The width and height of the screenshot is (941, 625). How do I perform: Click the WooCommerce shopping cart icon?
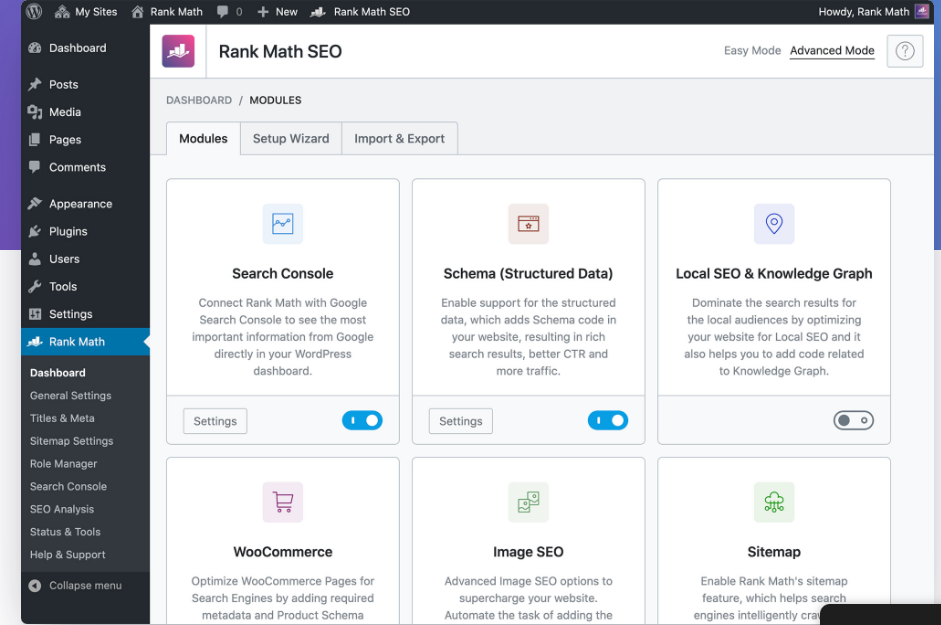click(283, 502)
